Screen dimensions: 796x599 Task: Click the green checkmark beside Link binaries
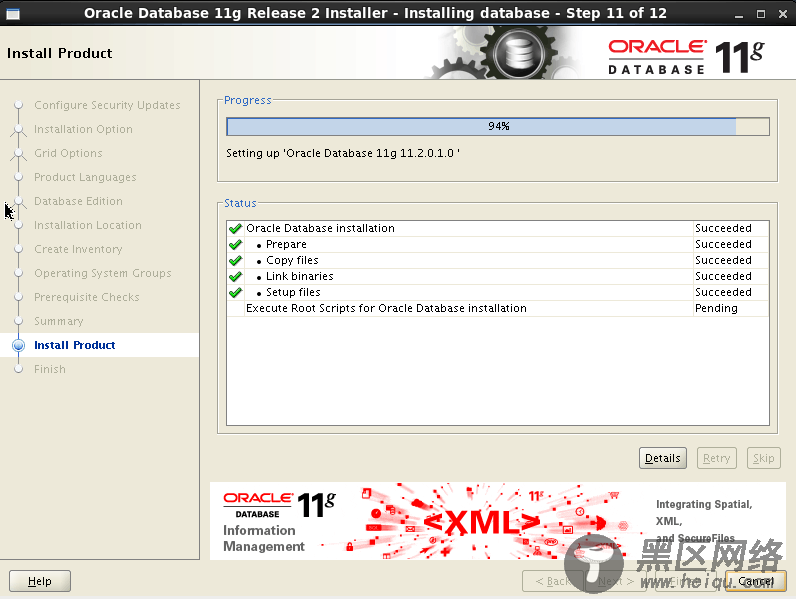click(x=236, y=277)
